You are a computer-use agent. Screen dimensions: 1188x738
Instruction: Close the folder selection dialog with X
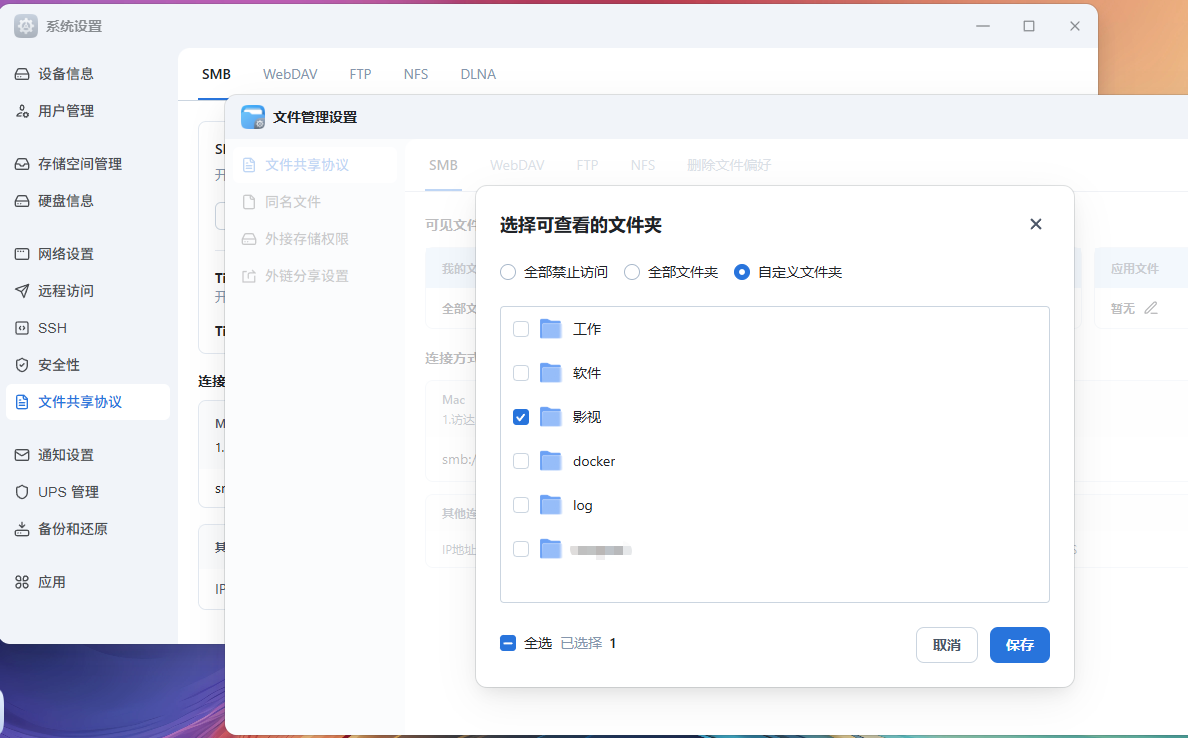[1036, 224]
